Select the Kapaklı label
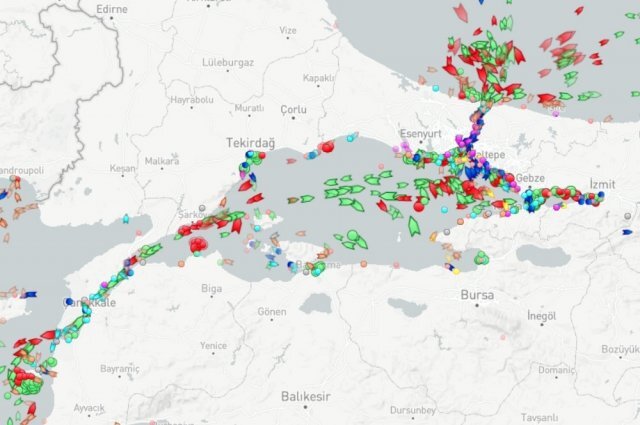 (318, 78)
